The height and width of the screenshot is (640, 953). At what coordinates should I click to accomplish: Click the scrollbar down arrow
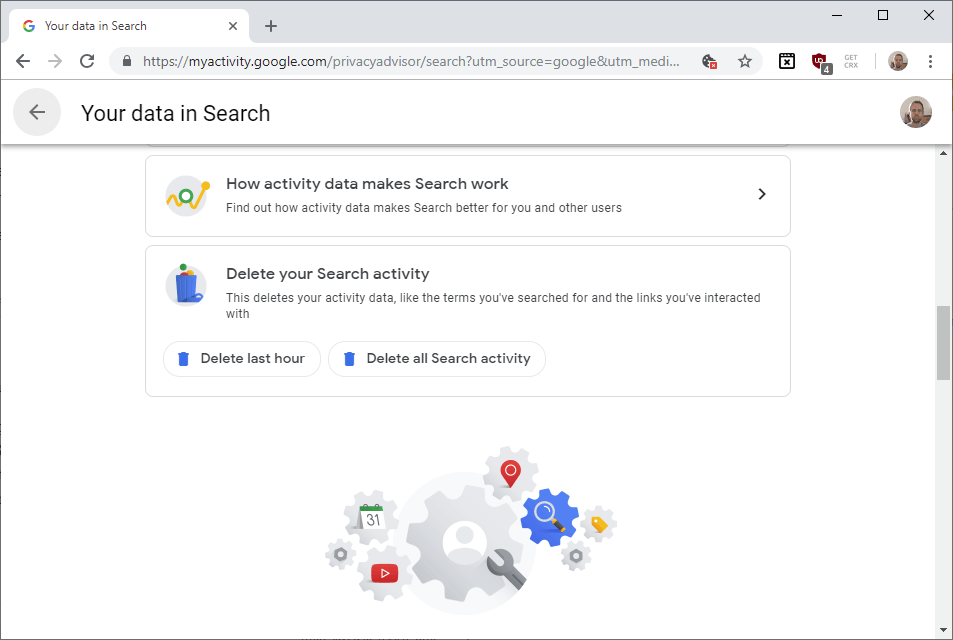coord(943,631)
